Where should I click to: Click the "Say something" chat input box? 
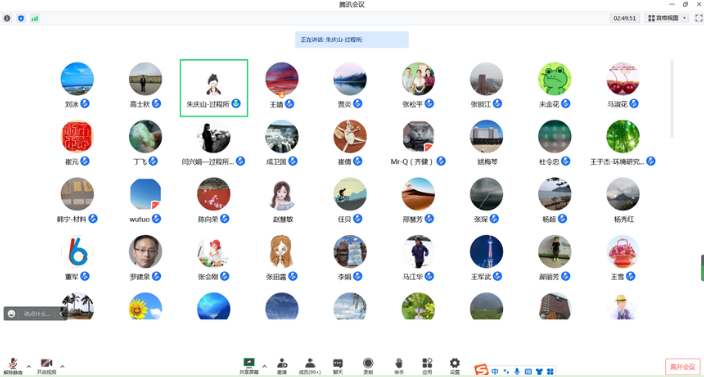(x=36, y=314)
